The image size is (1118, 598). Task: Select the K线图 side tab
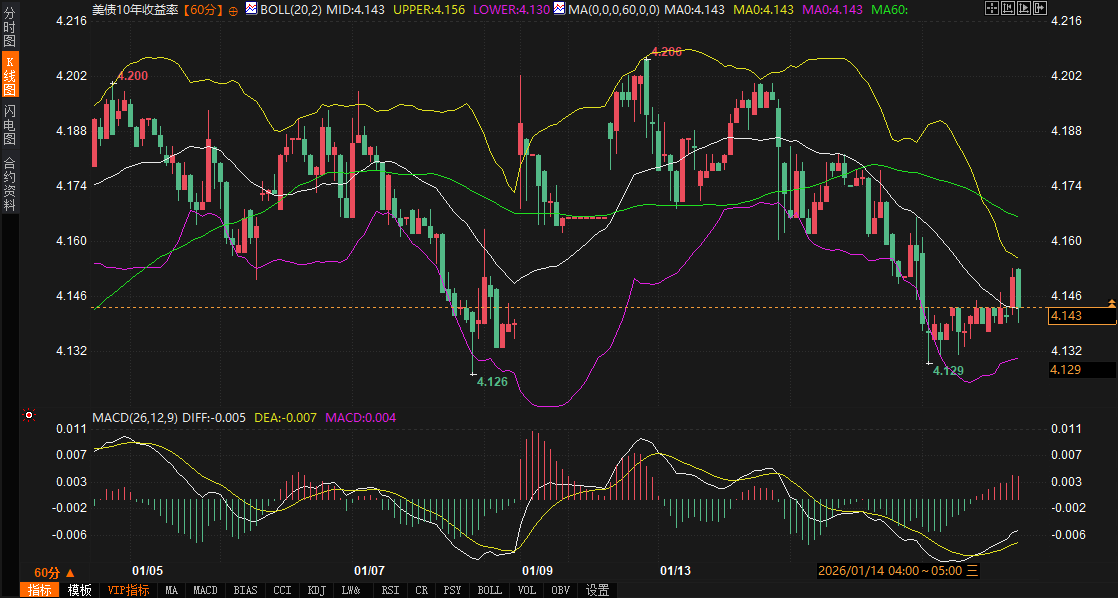(10, 76)
